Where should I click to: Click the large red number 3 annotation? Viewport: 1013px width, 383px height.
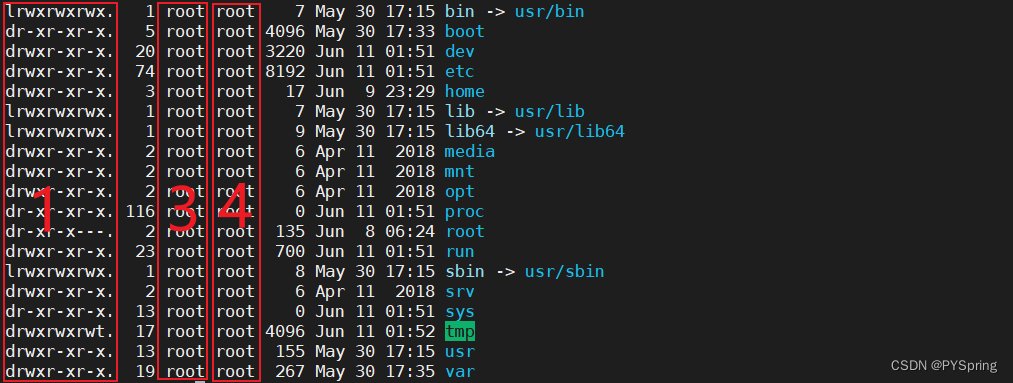click(x=182, y=208)
